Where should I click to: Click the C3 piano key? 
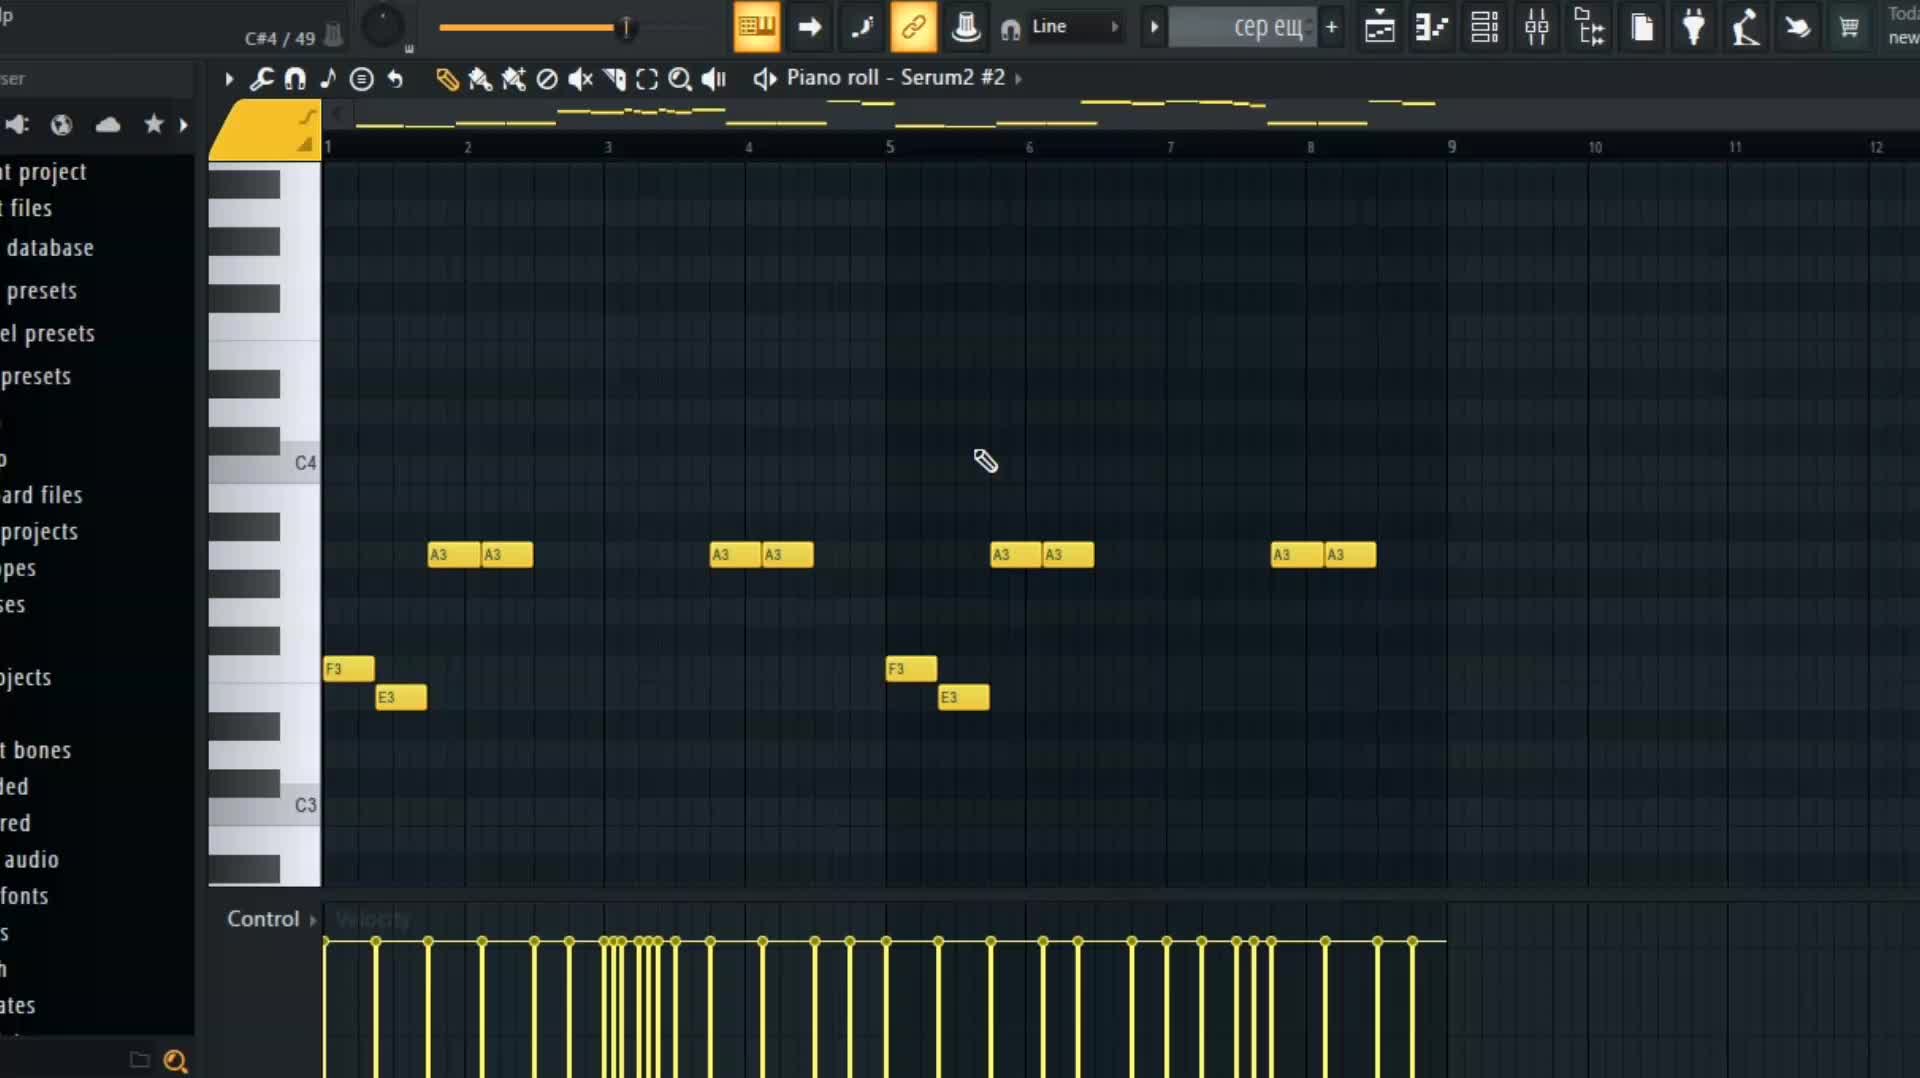[264, 806]
